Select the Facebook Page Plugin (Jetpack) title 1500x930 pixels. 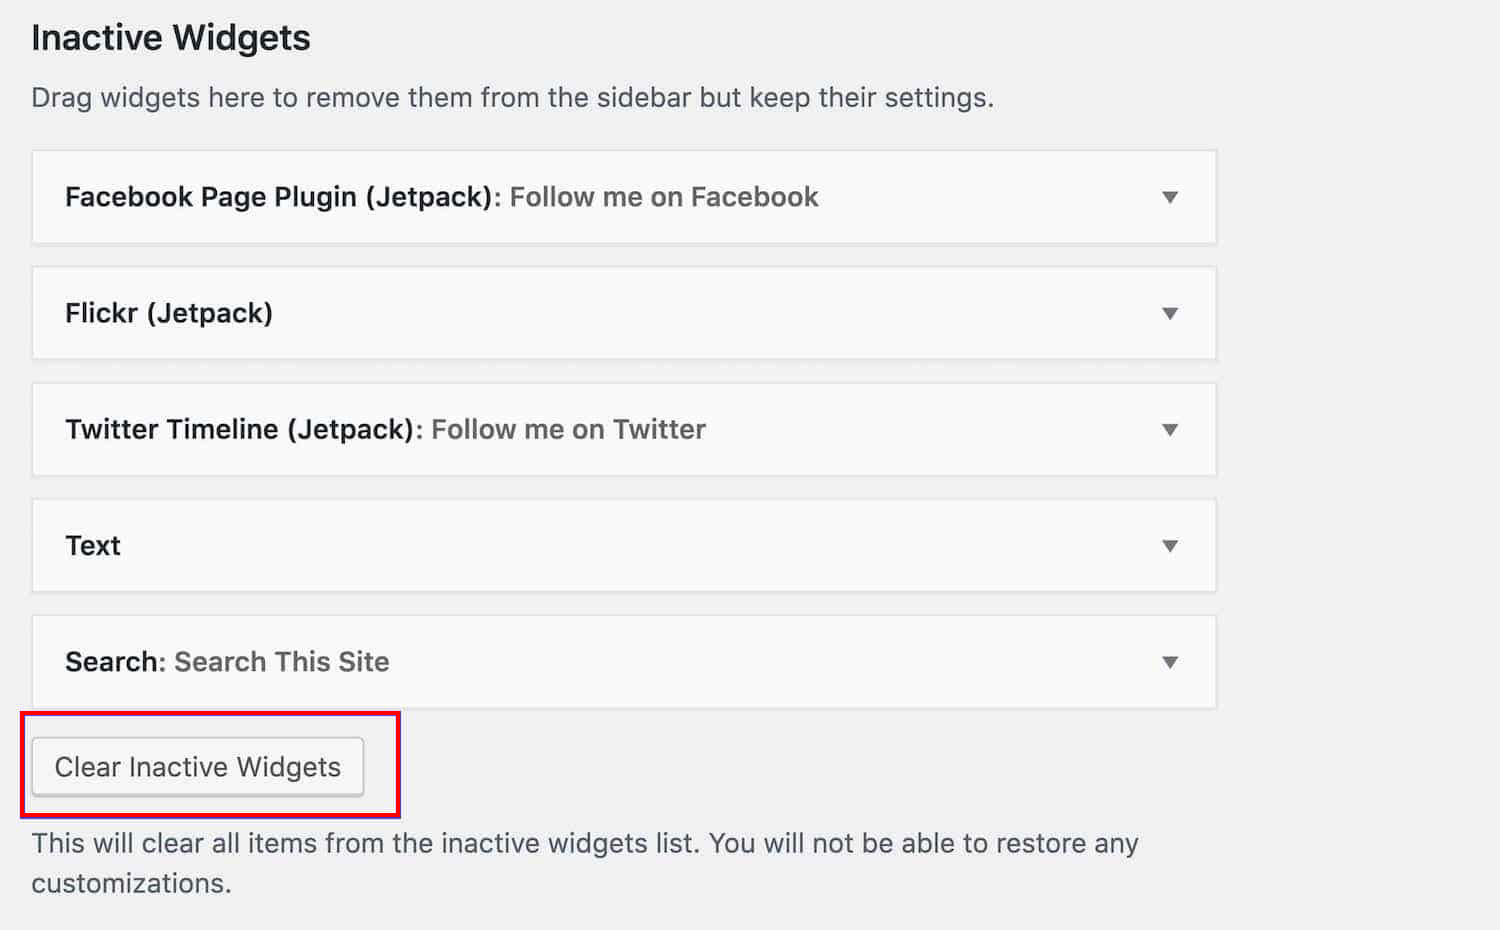coord(282,197)
